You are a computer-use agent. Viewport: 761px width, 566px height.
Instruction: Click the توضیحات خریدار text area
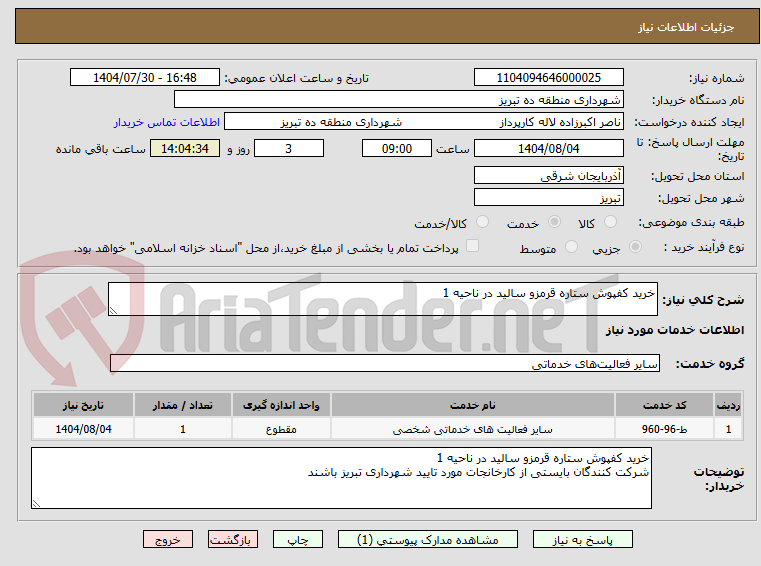pyautogui.click(x=341, y=478)
